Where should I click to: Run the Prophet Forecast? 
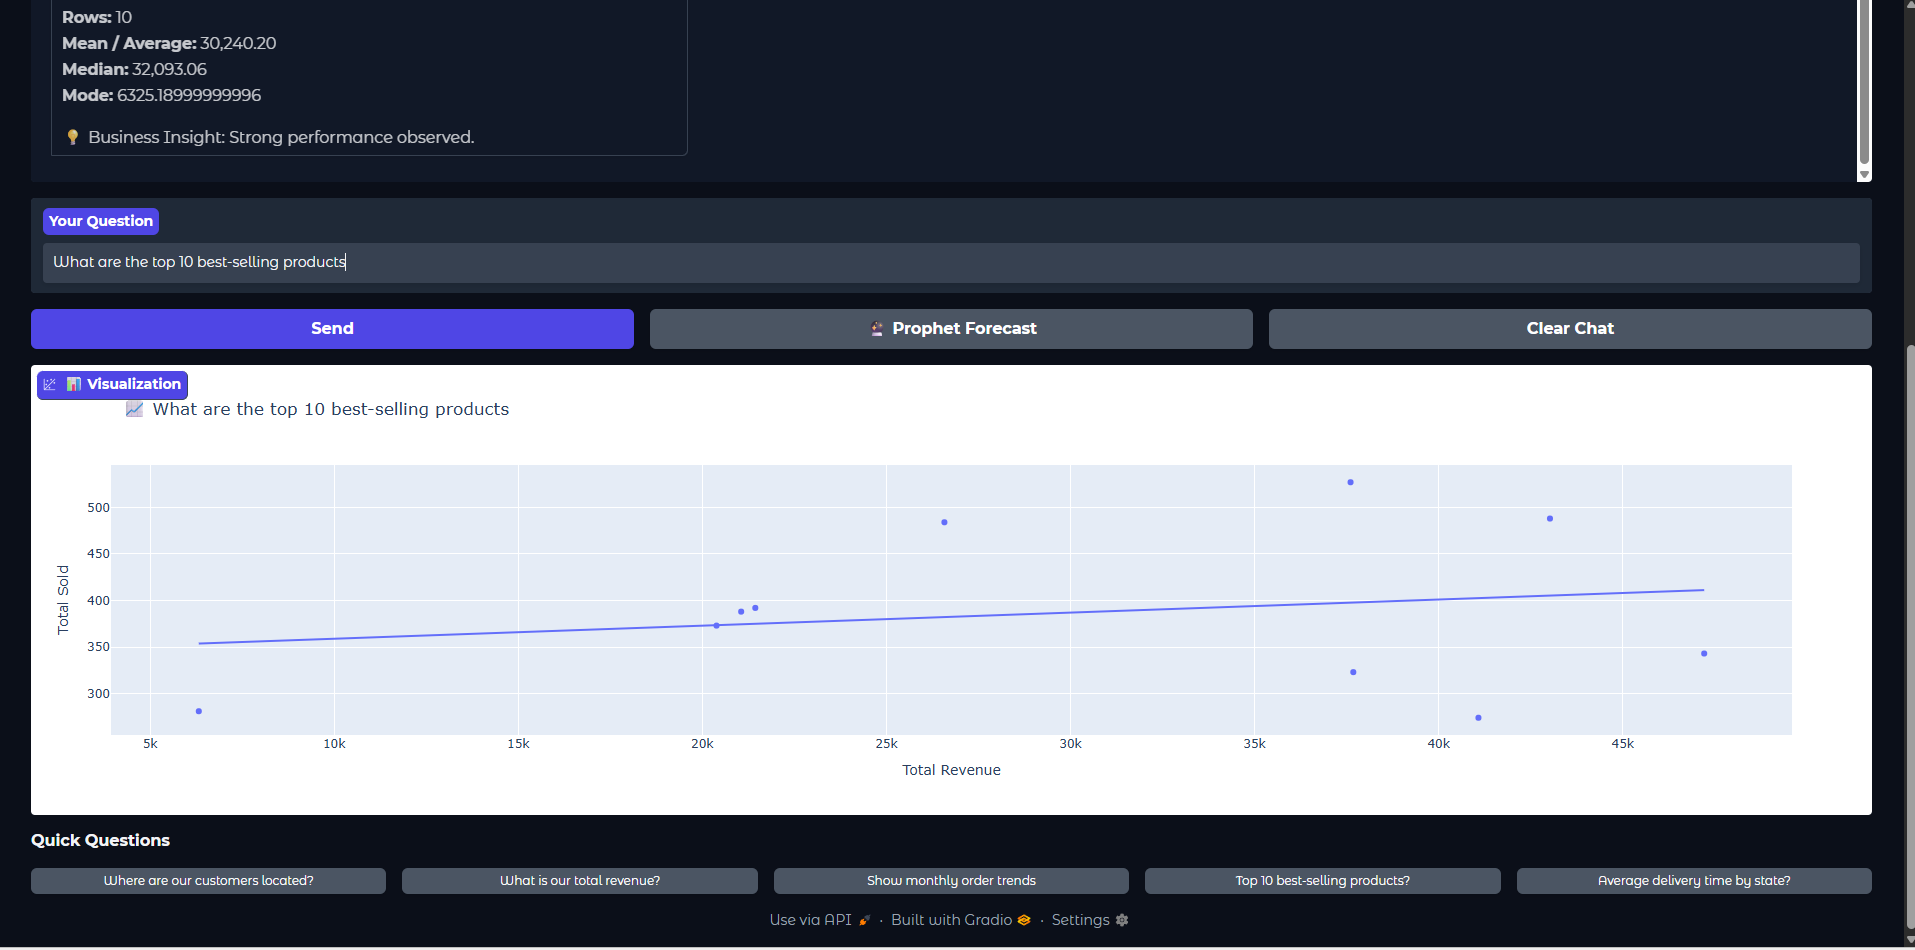(x=950, y=329)
